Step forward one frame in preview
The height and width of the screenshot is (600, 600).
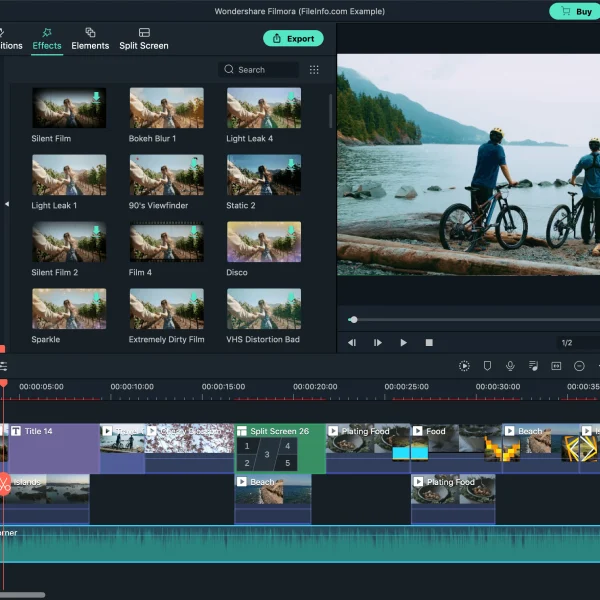click(x=378, y=342)
